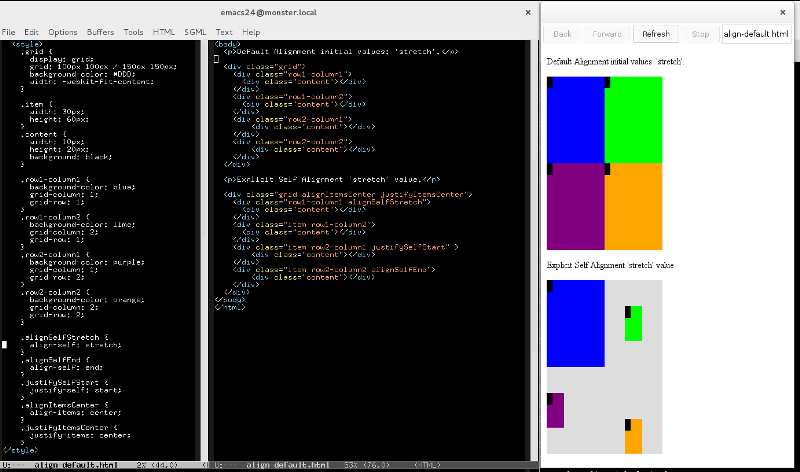Open the Buffers menu
Image resolution: width=800 pixels, height=472 pixels.
(100, 32)
